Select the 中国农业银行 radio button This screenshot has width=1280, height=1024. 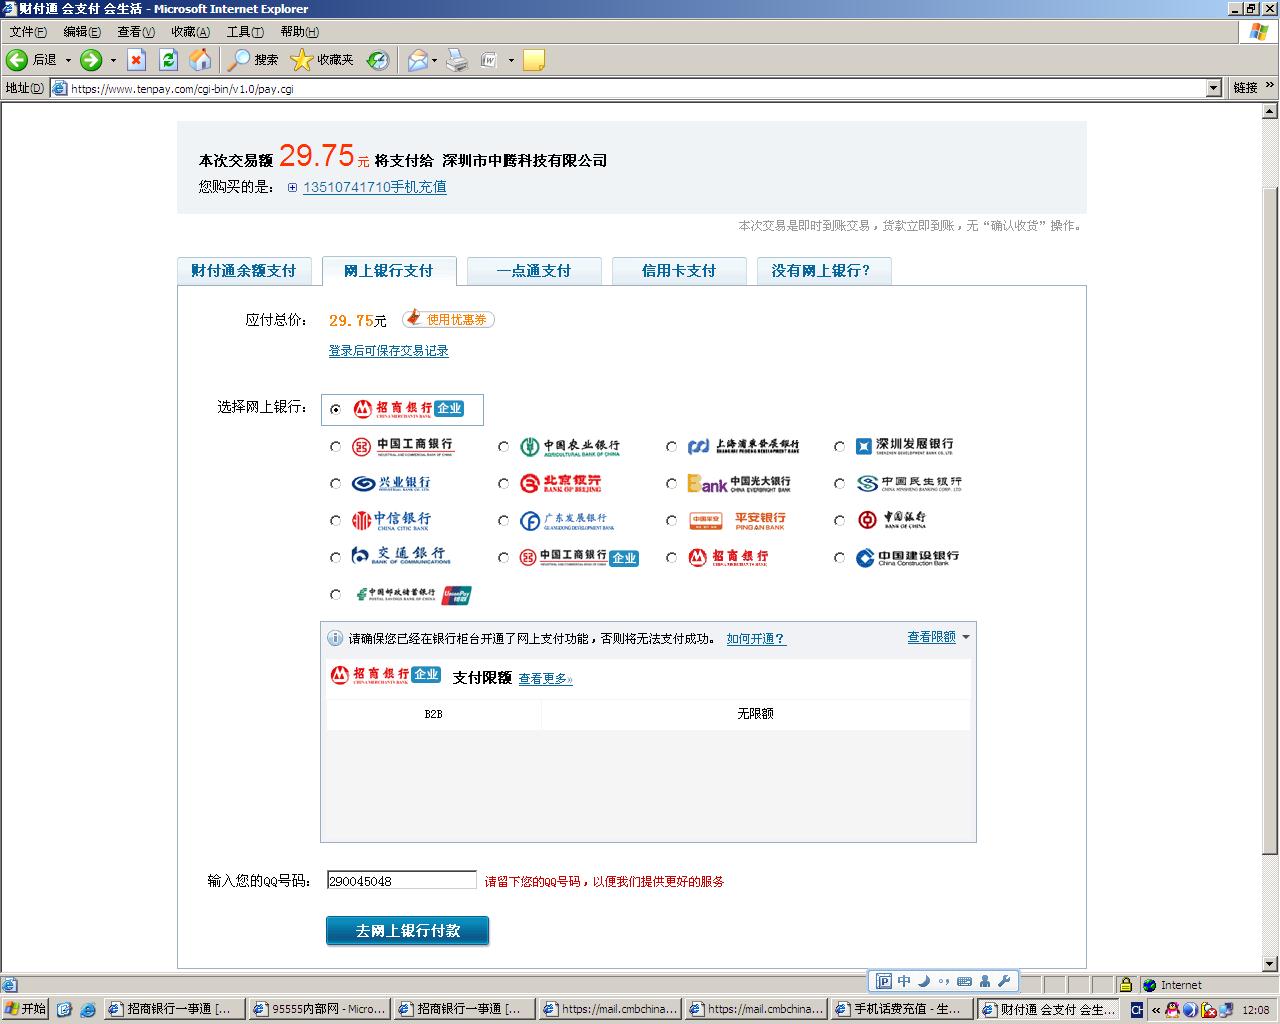[x=503, y=447]
